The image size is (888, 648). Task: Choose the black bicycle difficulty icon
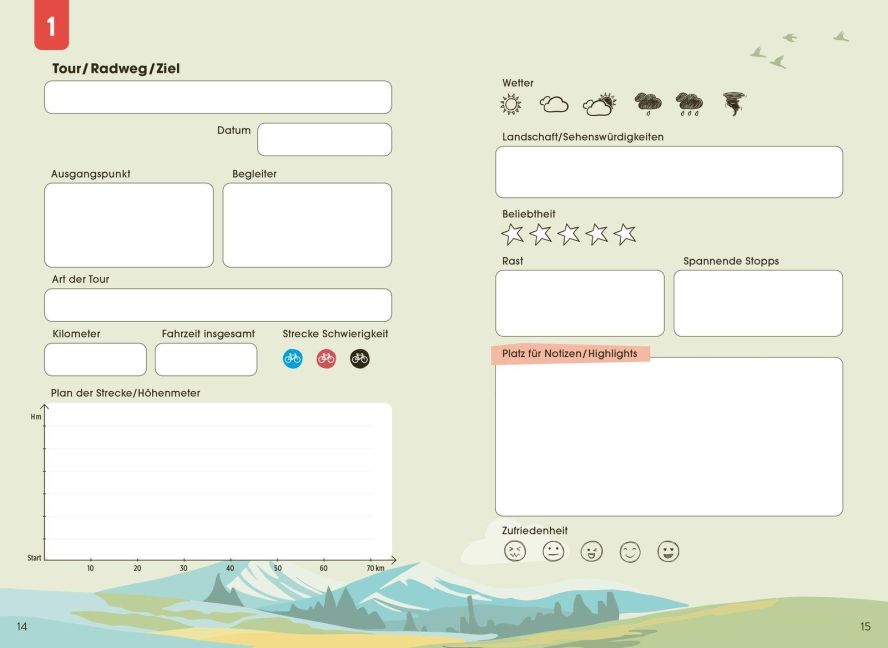point(360,359)
